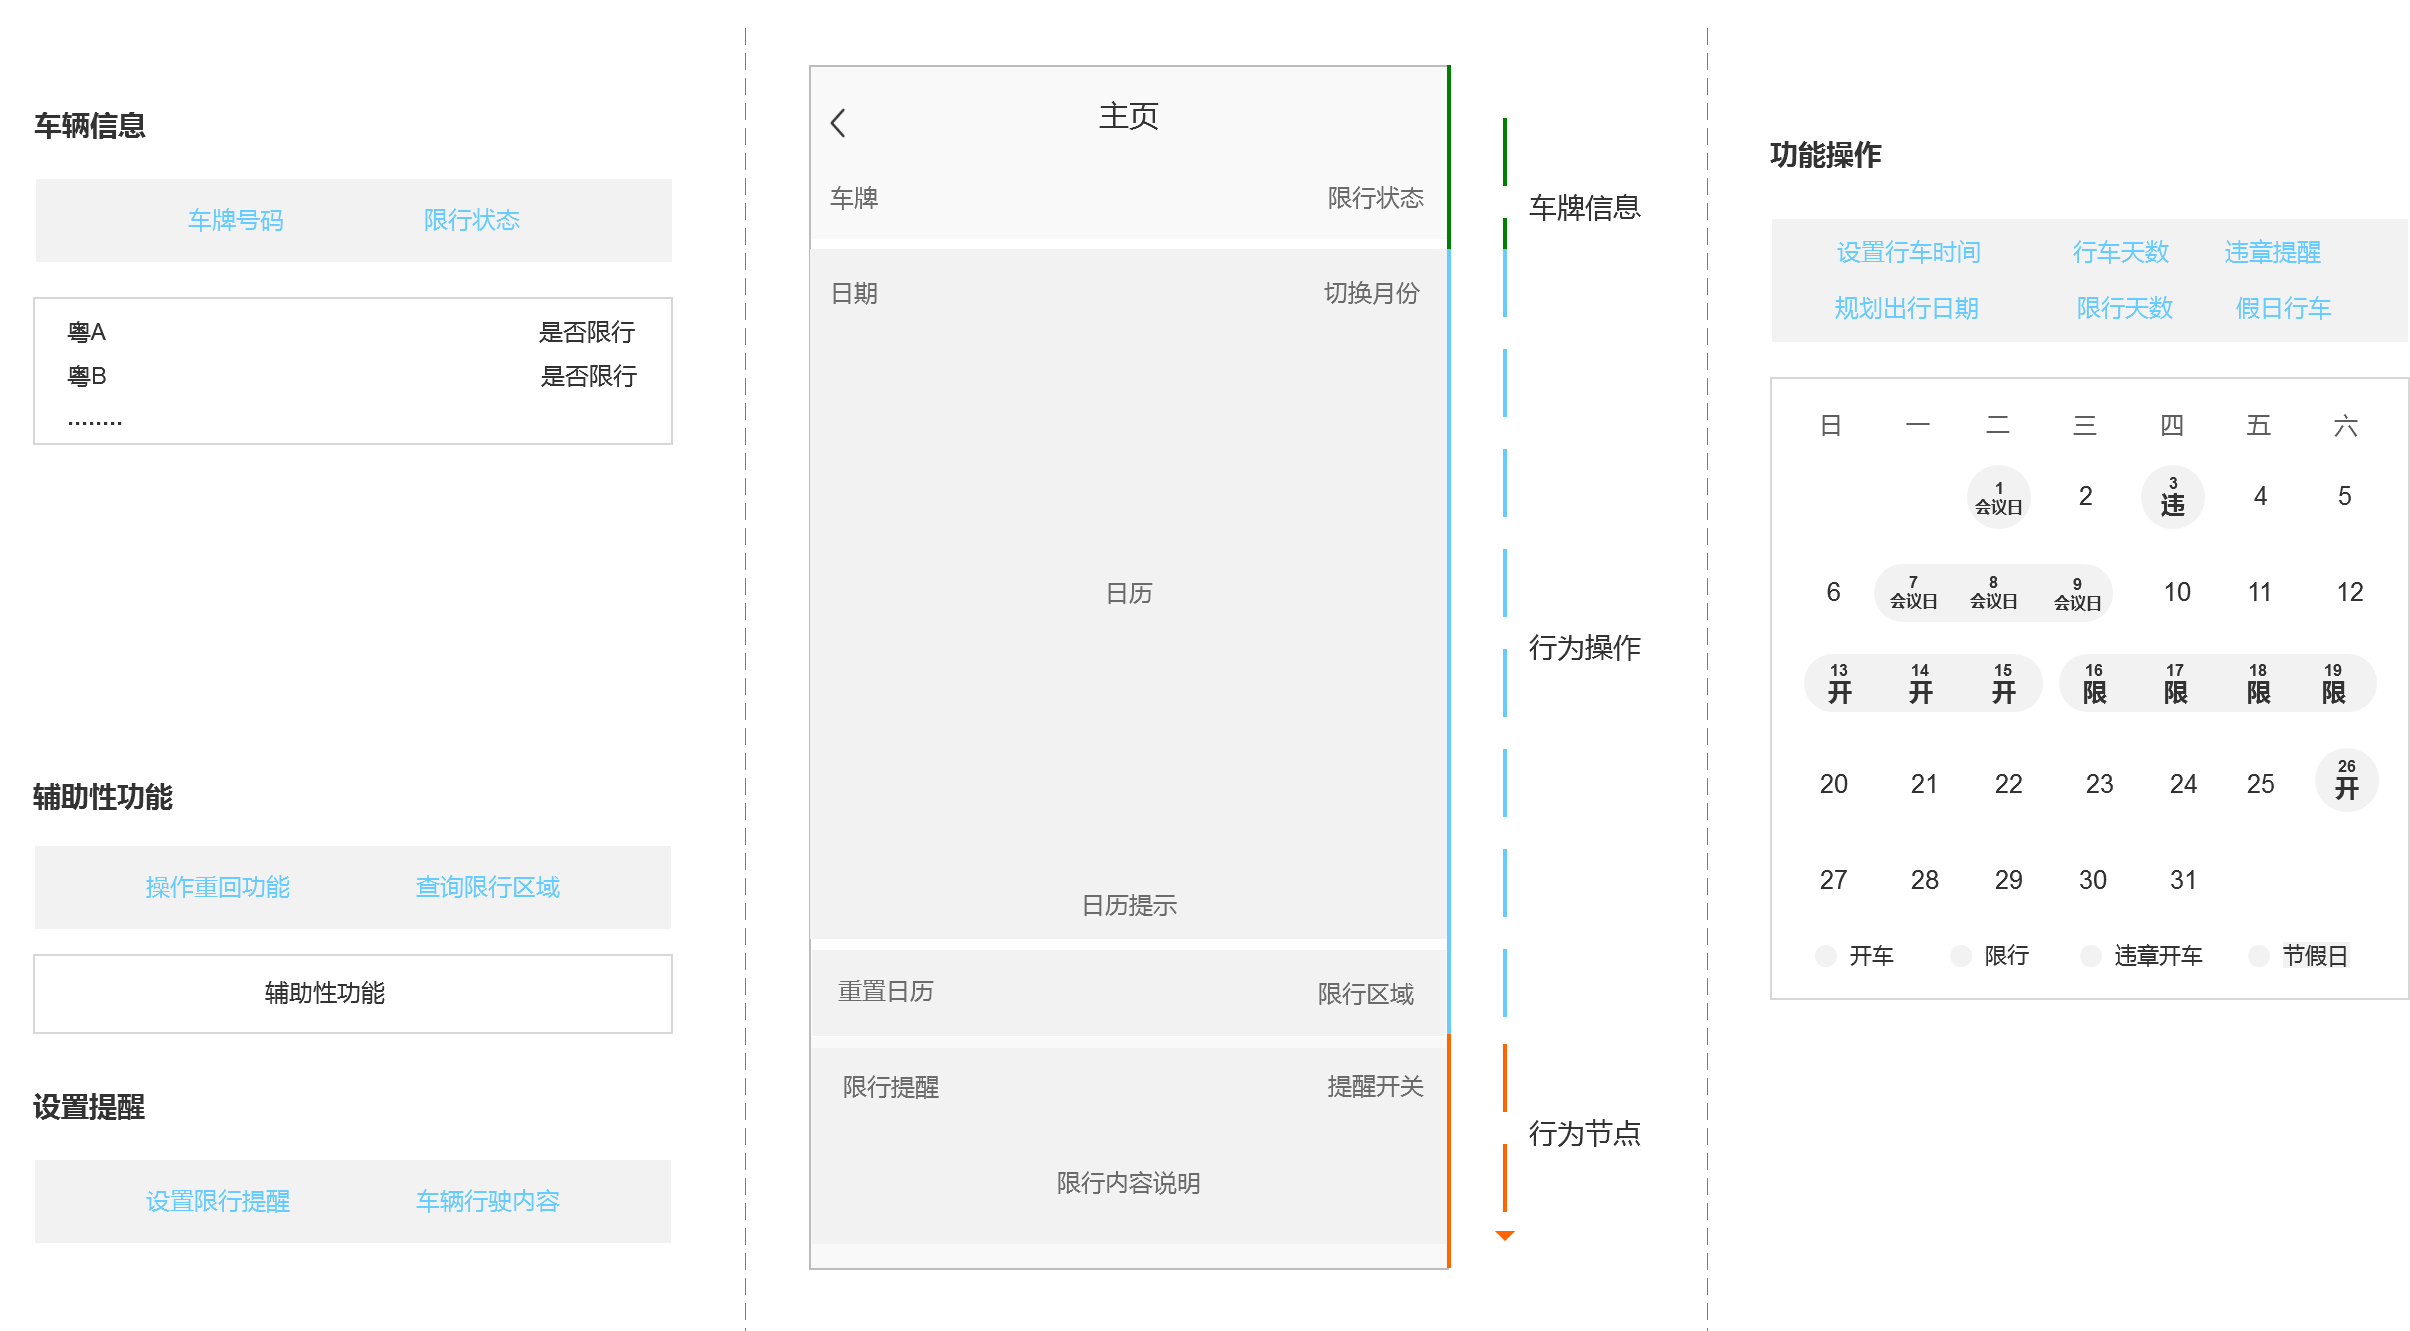The height and width of the screenshot is (1331, 2410).
Task: Expand the 限行状态 field in the header
Action: coord(1375,198)
